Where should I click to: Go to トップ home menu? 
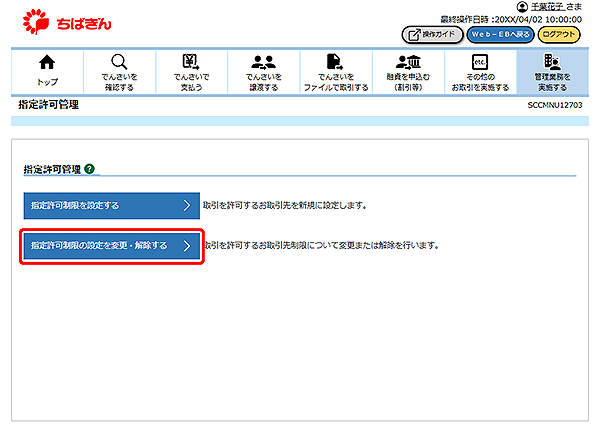point(47,72)
